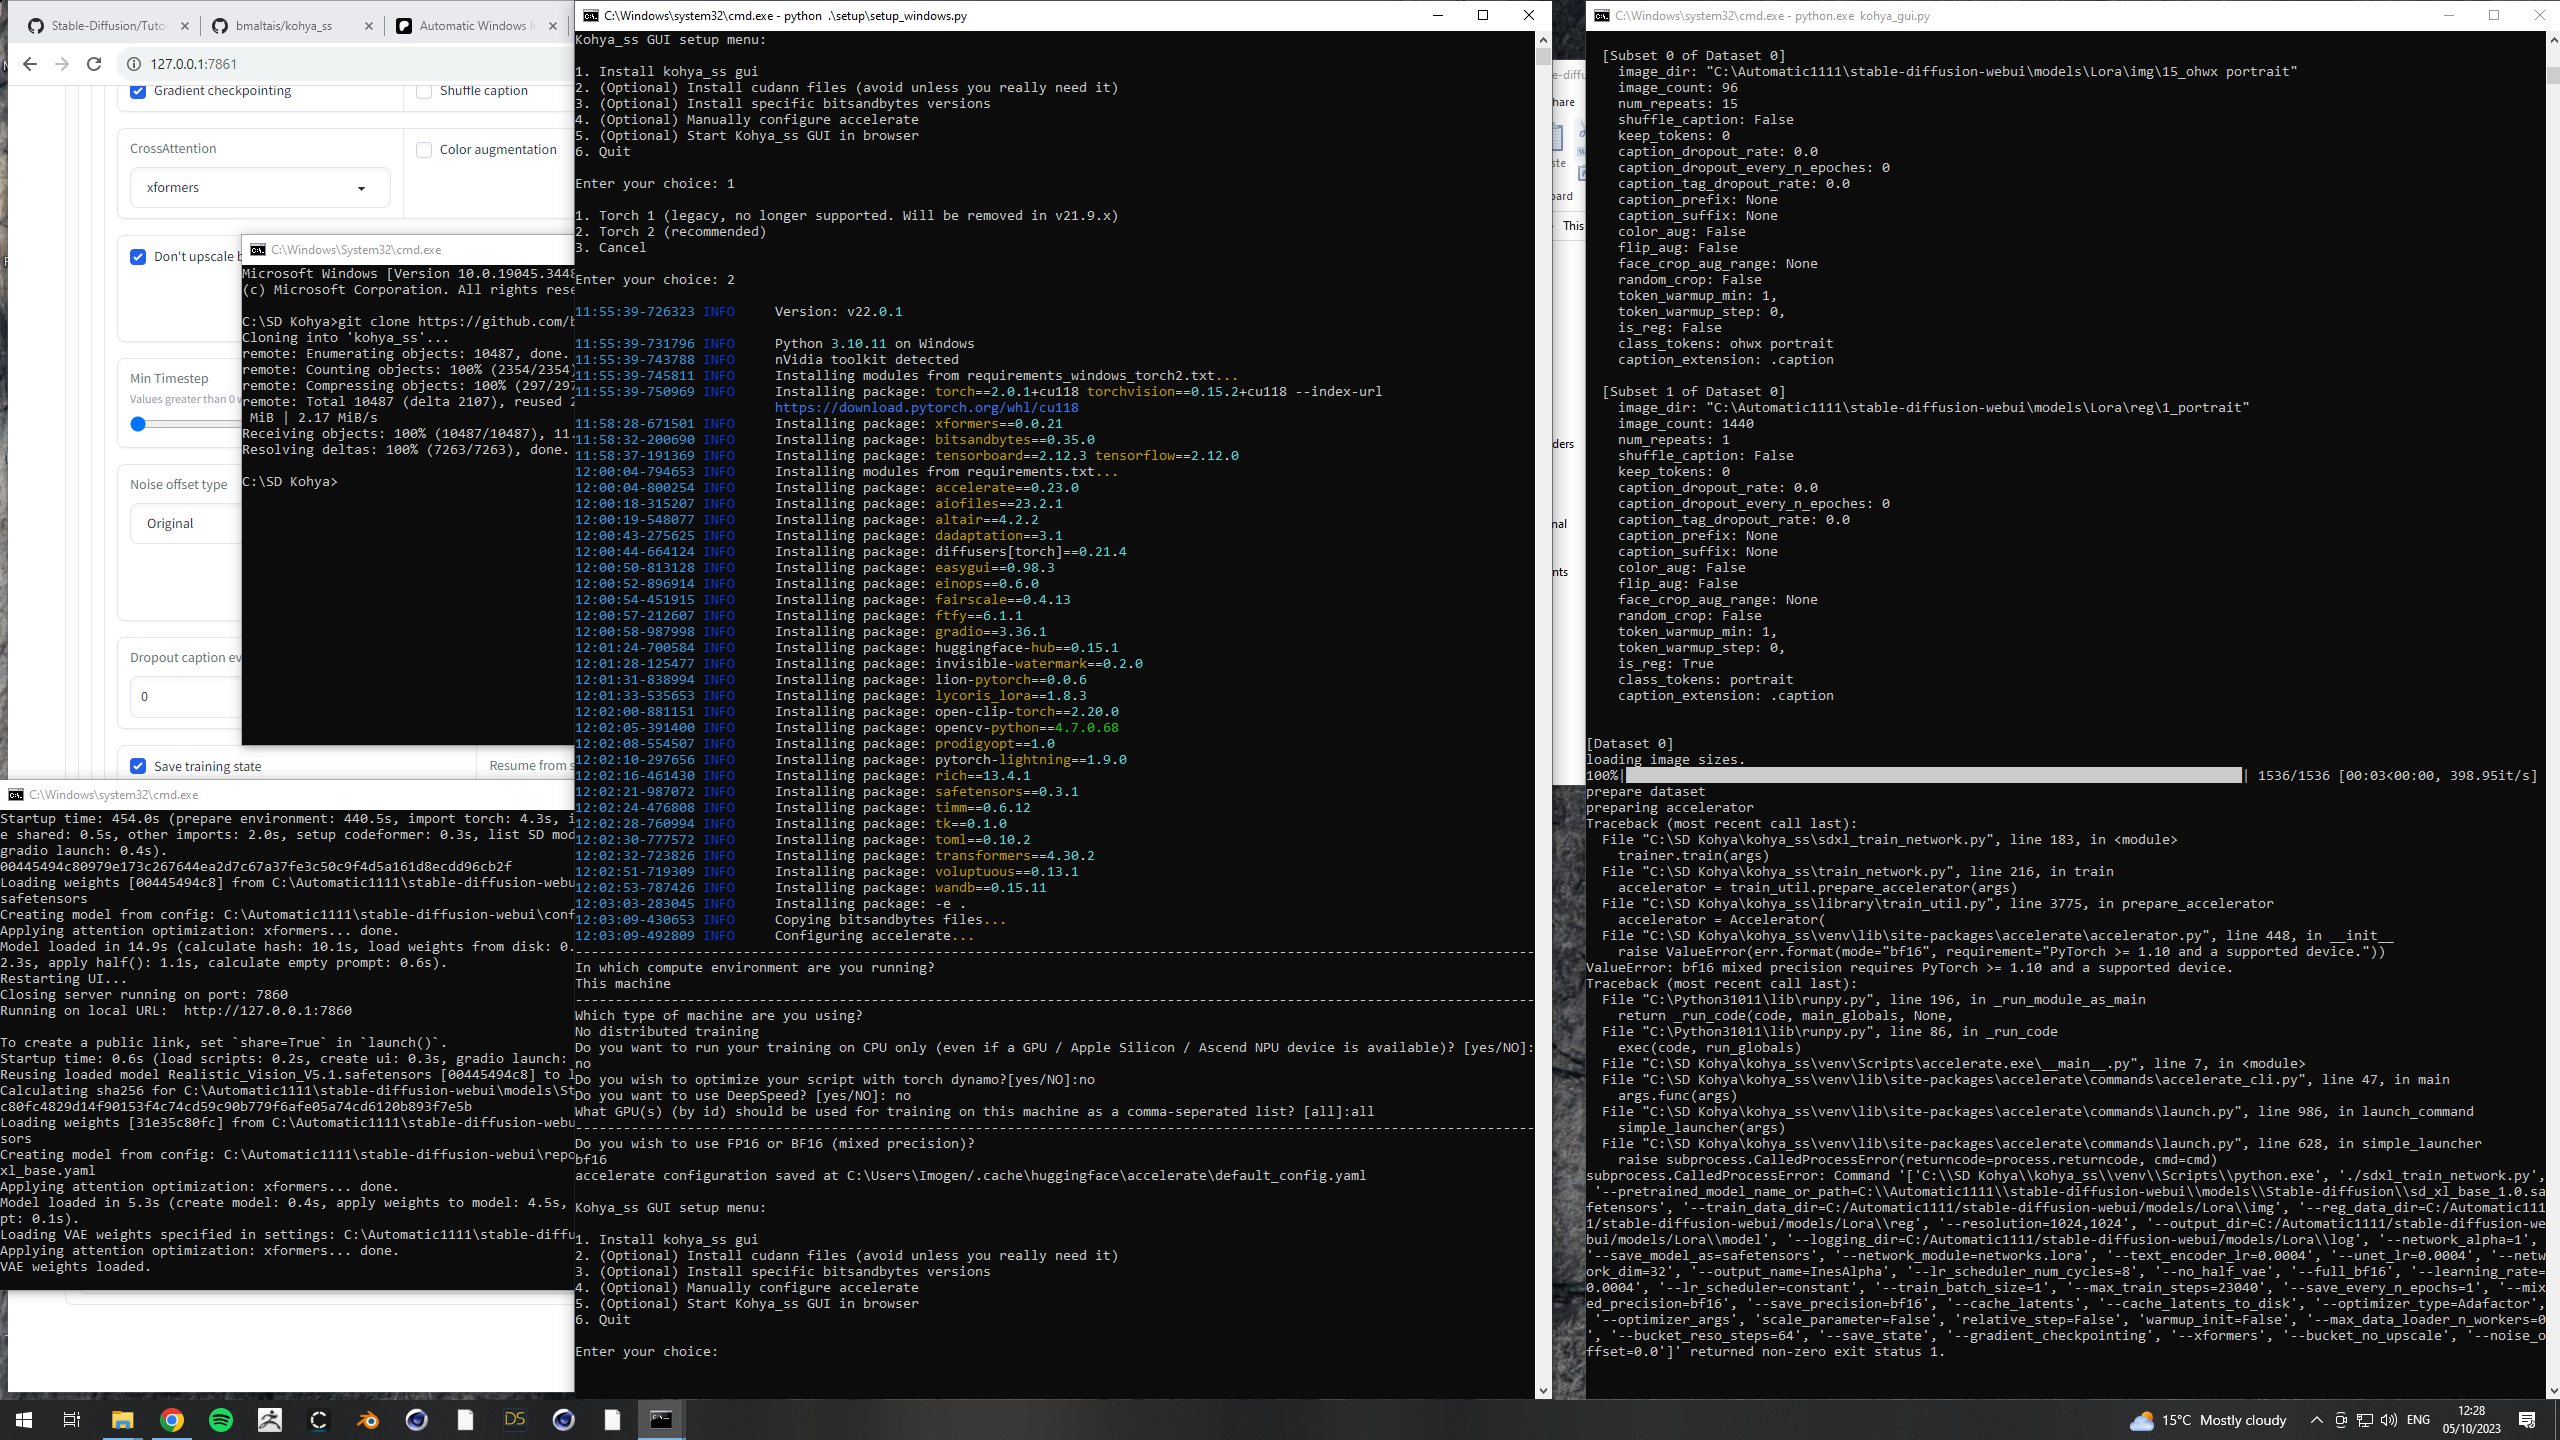This screenshot has width=2560, height=1440.
Task: Show hidden system tray icons
Action: point(2316,1420)
